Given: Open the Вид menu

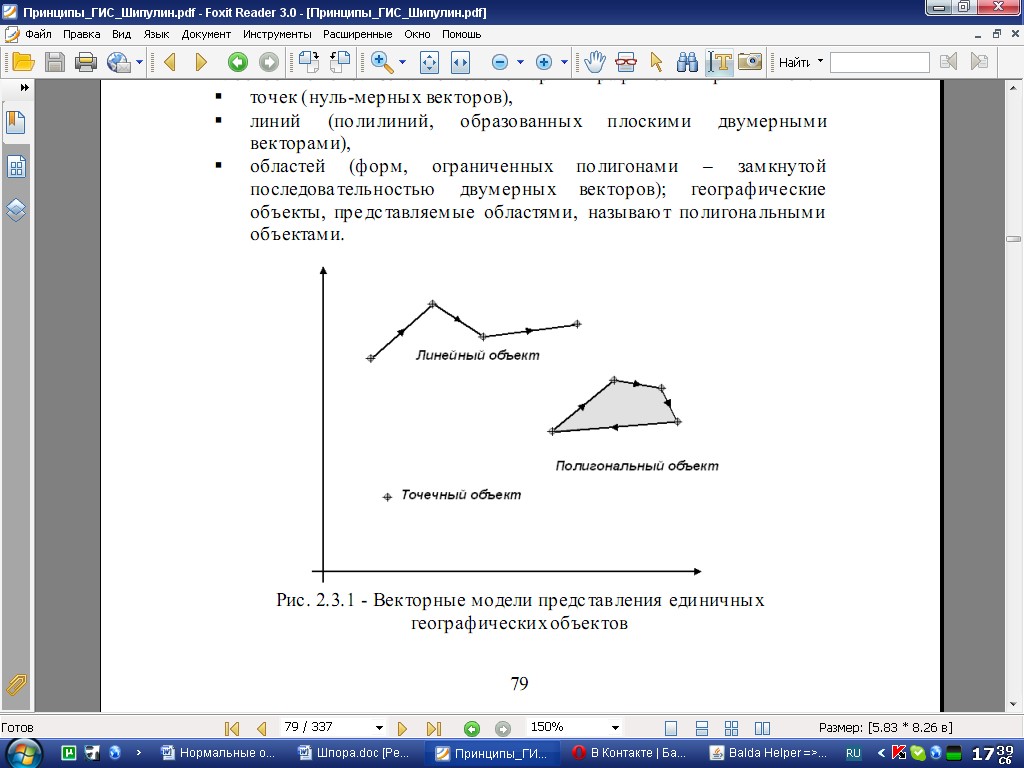Looking at the screenshot, I should click(121, 34).
